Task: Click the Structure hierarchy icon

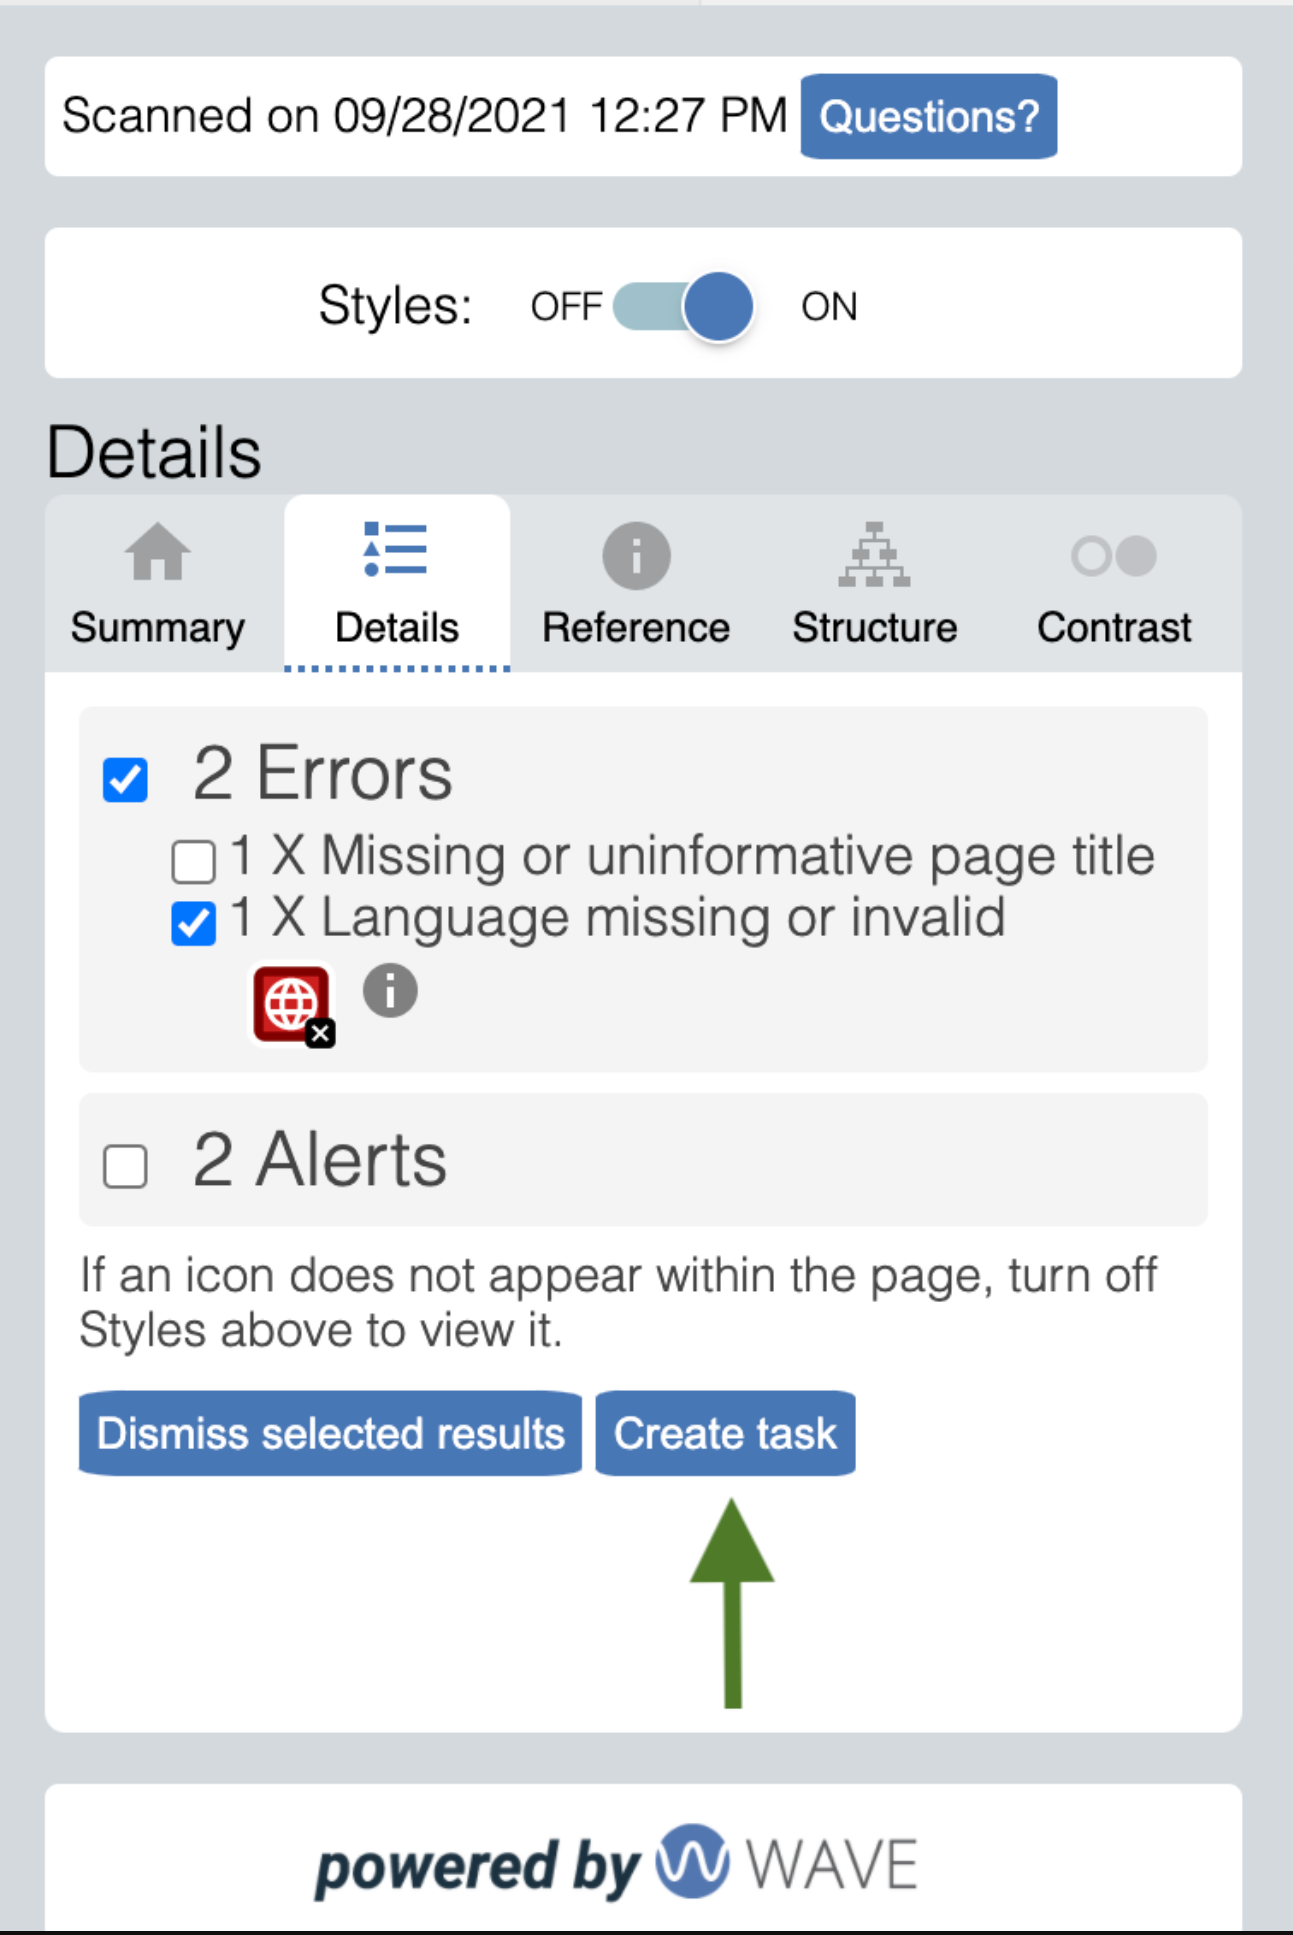Action: click(875, 554)
